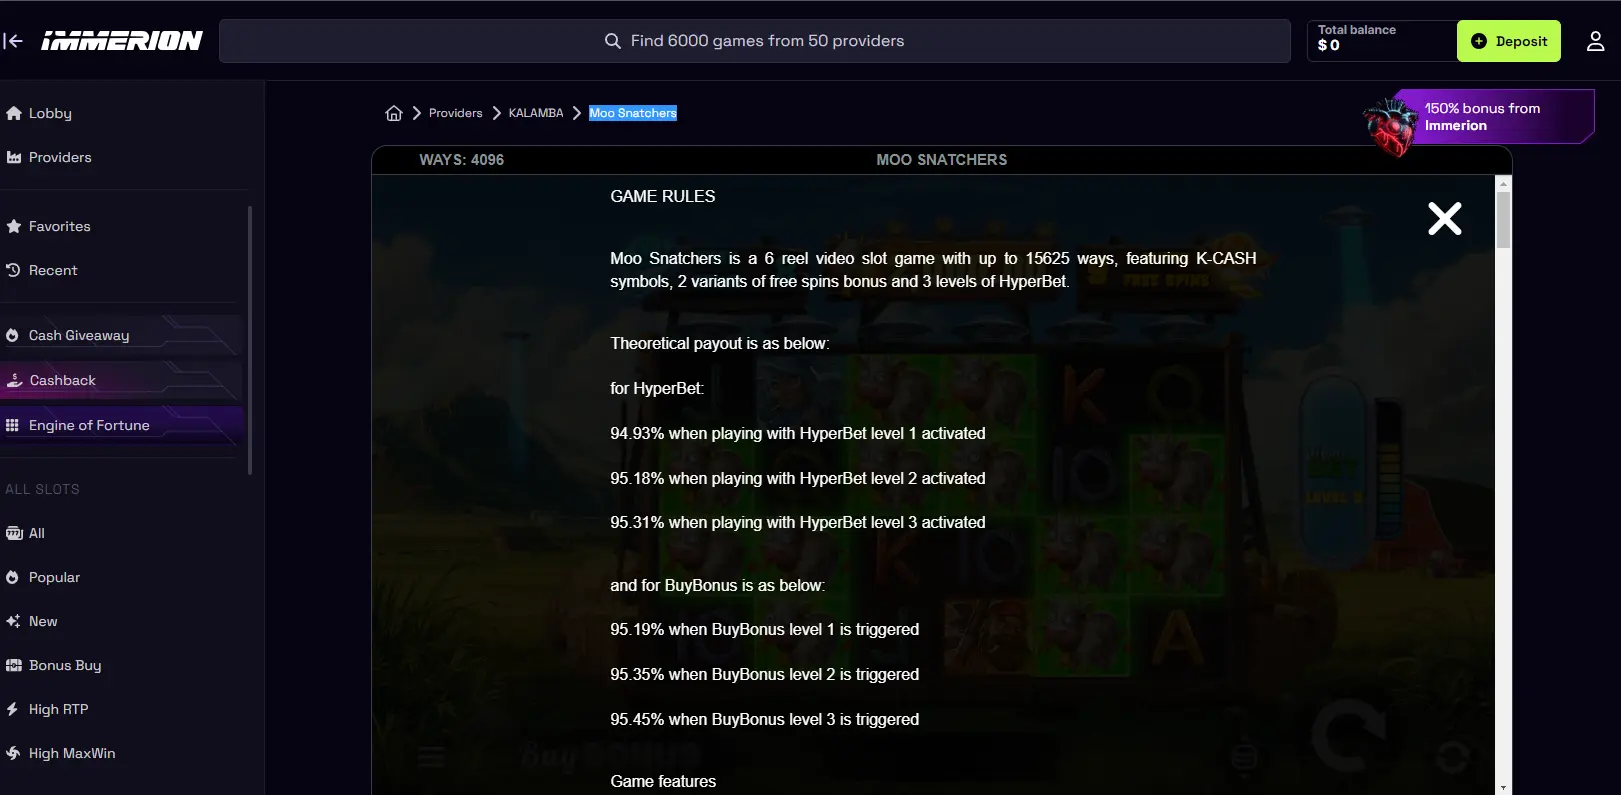Go to Lobby from sidebar

pyautogui.click(x=39, y=113)
